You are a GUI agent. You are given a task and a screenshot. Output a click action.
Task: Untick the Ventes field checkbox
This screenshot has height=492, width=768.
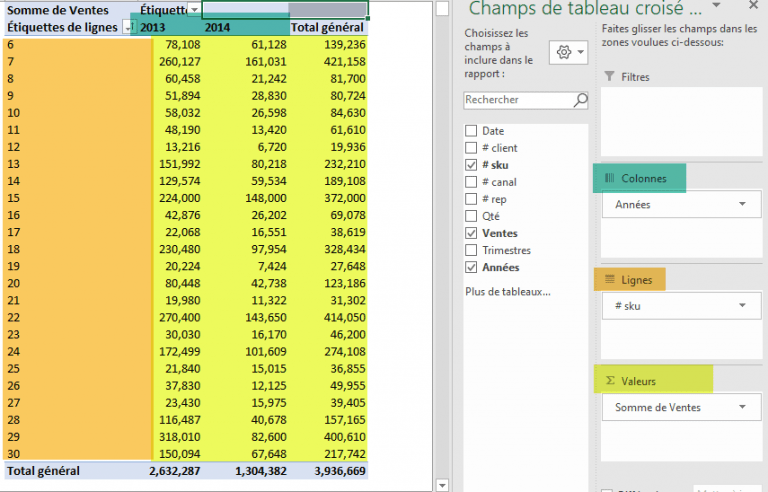pos(471,233)
